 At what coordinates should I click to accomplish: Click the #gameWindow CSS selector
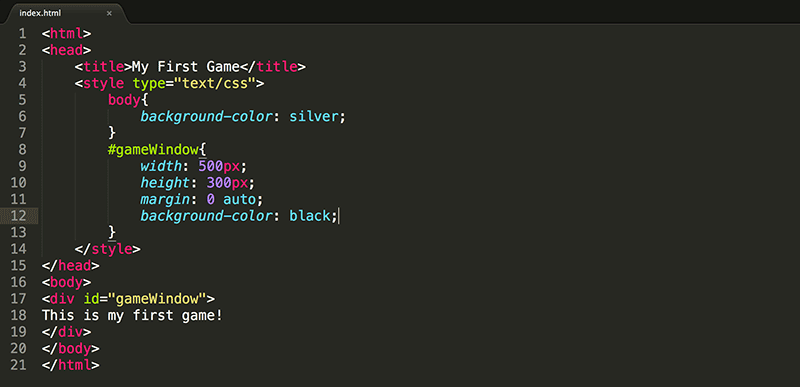coord(153,150)
